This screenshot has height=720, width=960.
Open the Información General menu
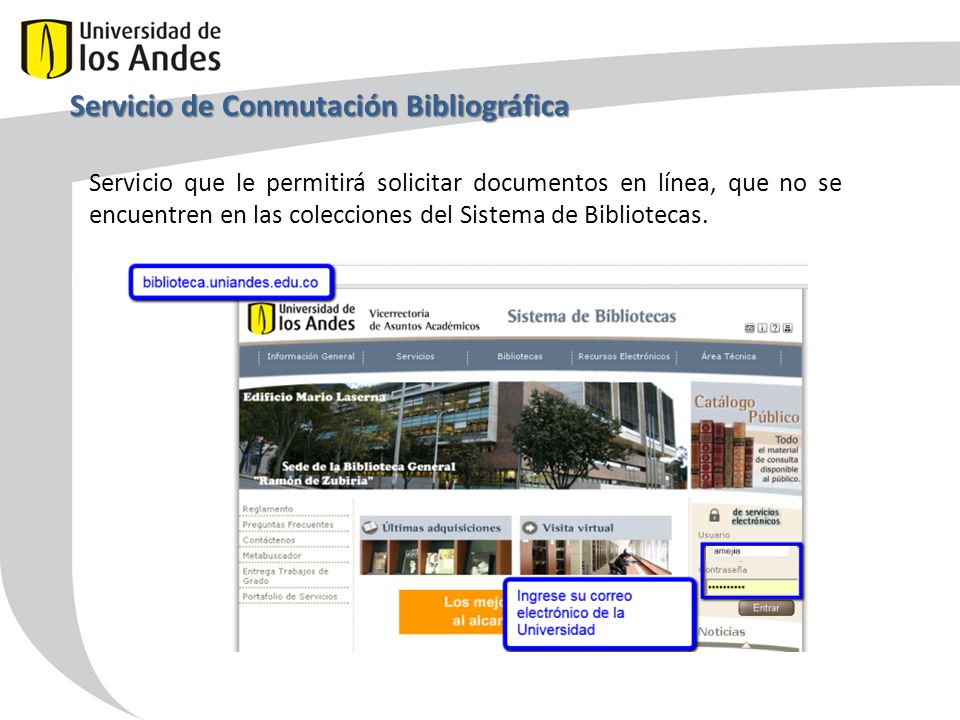point(310,356)
